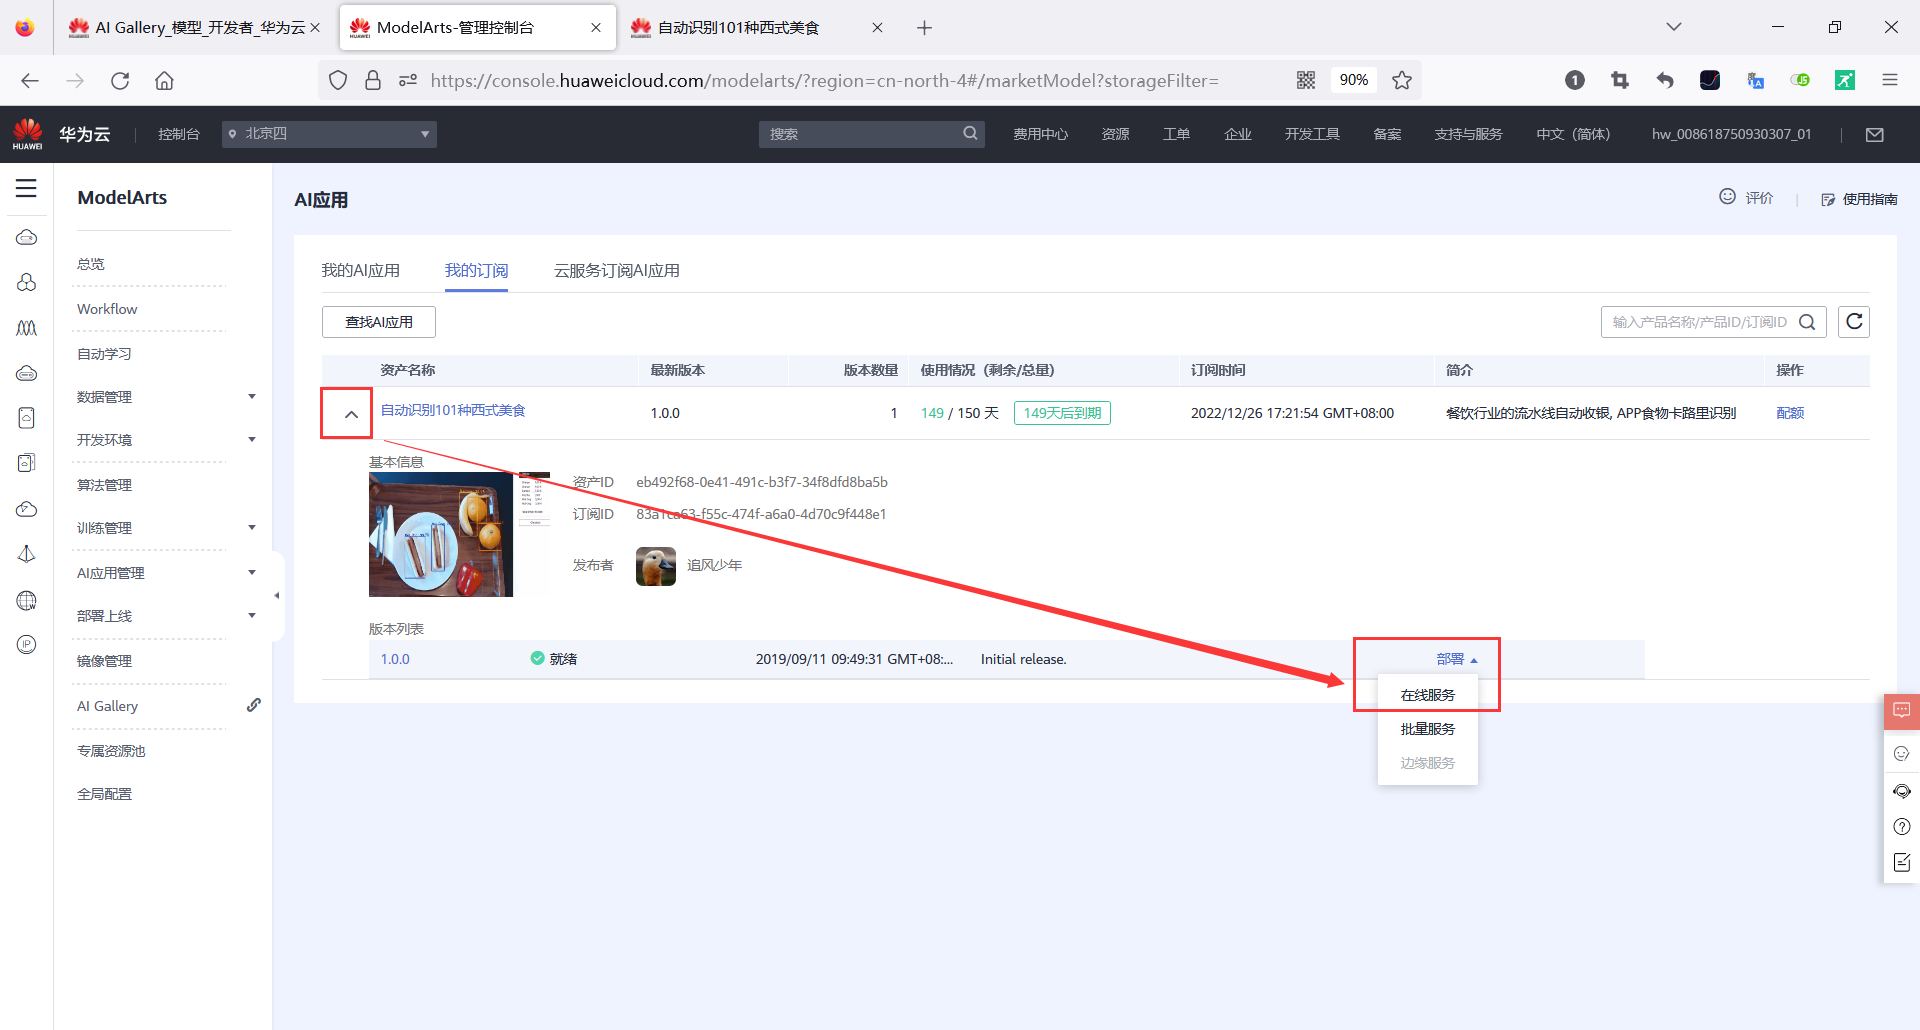Viewport: 1920px width, 1030px height.
Task: Open 自动学习 in the sidebar
Action: pos(104,354)
